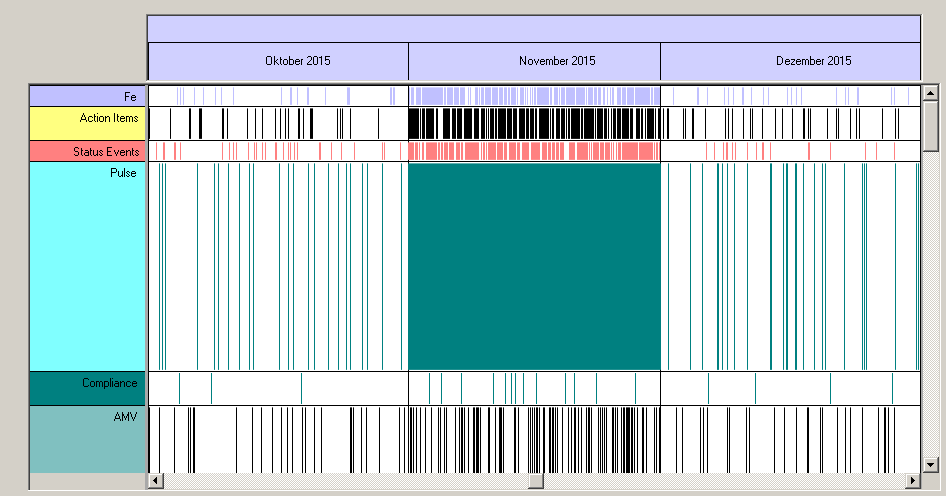Image resolution: width=946 pixels, height=496 pixels.
Task: Select the Fe row label
Action: (x=88, y=96)
